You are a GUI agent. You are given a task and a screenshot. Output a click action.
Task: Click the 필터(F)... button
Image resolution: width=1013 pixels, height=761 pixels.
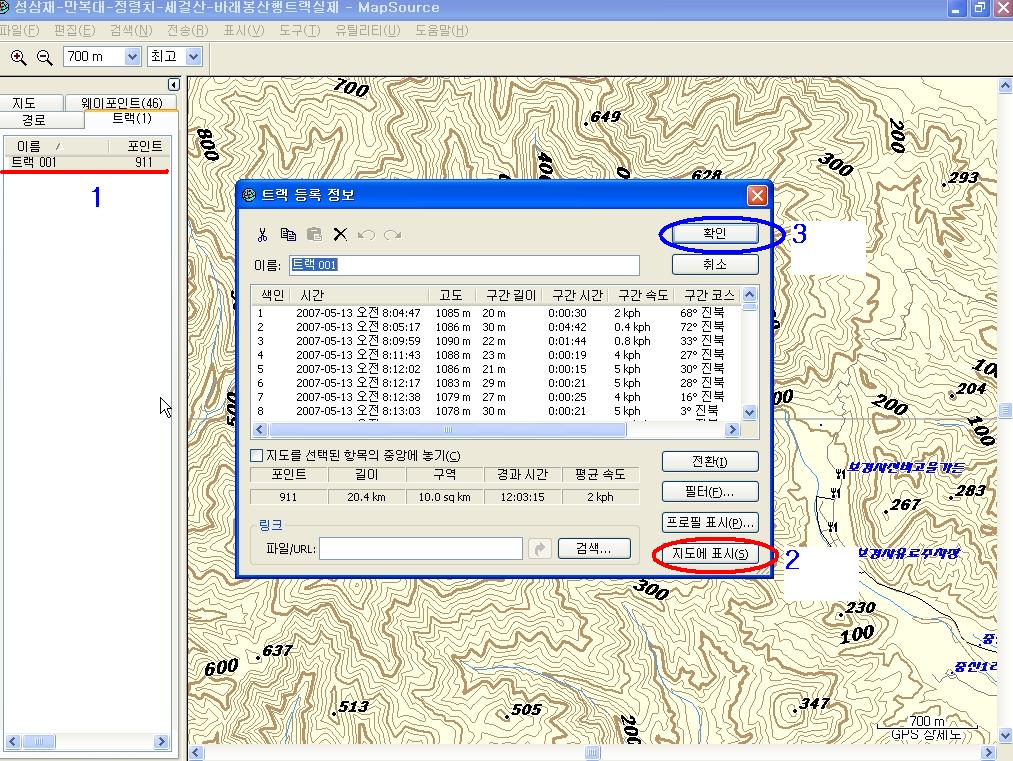pyautogui.click(x=710, y=492)
